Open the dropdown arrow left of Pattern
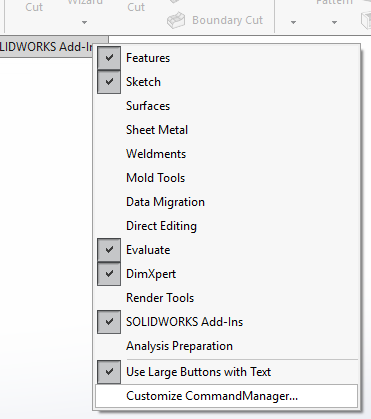Screen dimensions: 371x419 pyautogui.click(x=293, y=23)
